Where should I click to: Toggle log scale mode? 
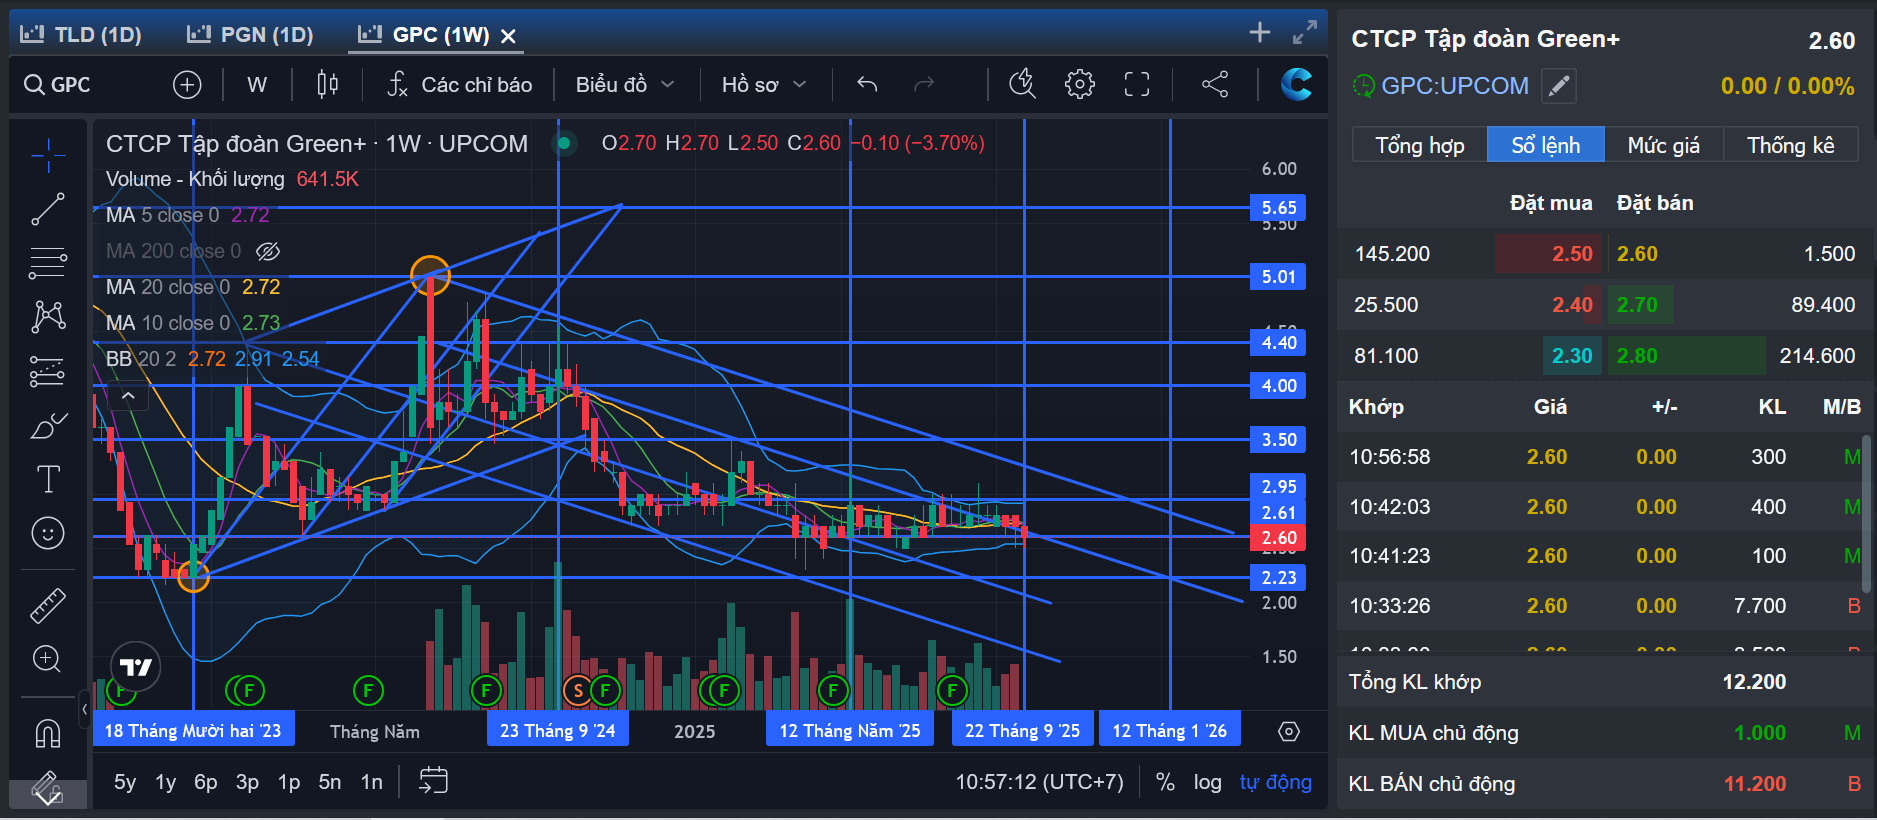coord(1207,782)
